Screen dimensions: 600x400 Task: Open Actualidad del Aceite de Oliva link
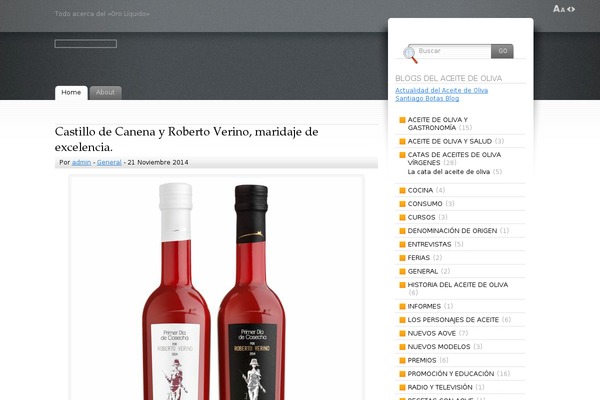coord(442,90)
